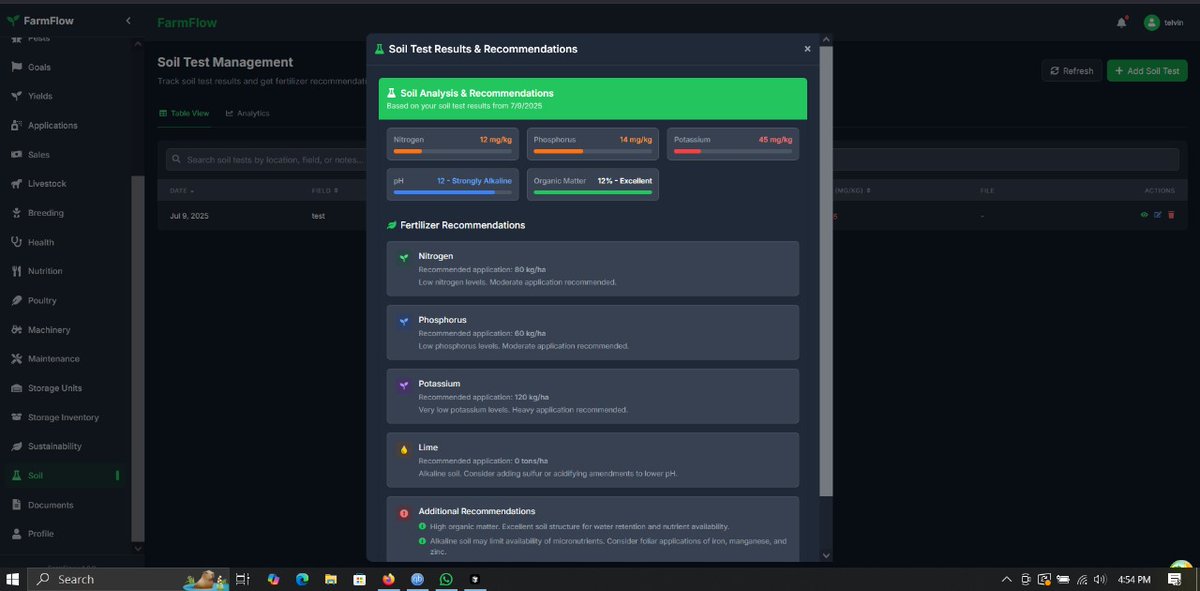1200x591 pixels.
Task: Open Documents in the sidebar
Action: click(x=50, y=505)
